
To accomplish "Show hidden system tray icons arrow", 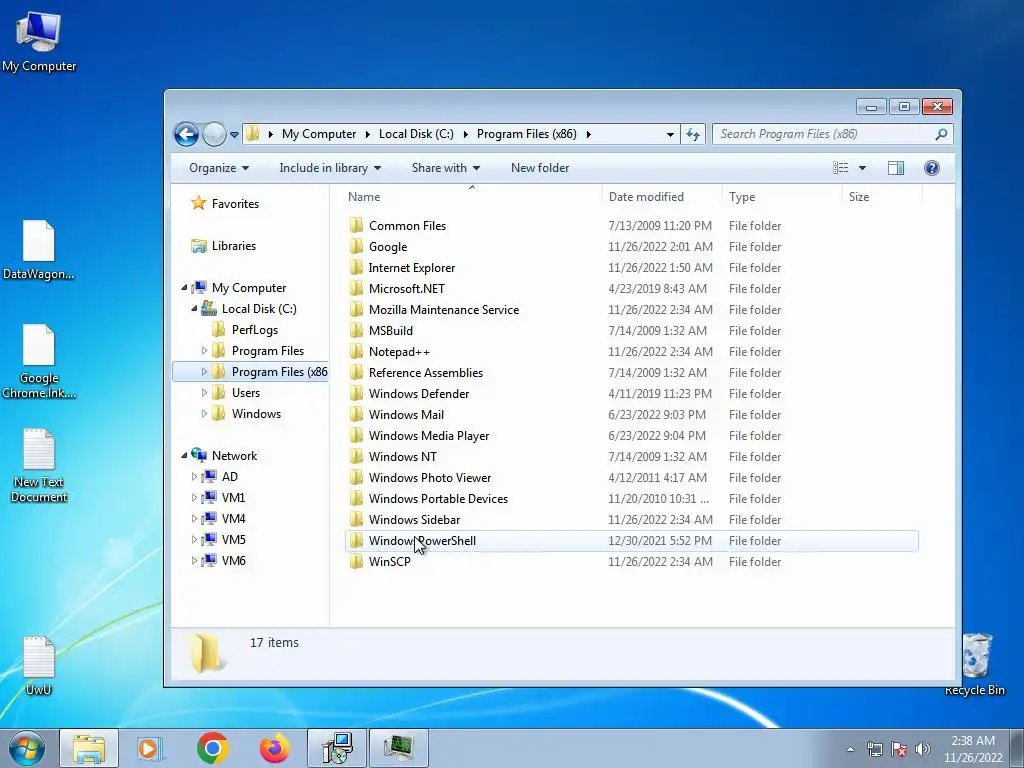I will click(x=850, y=749).
